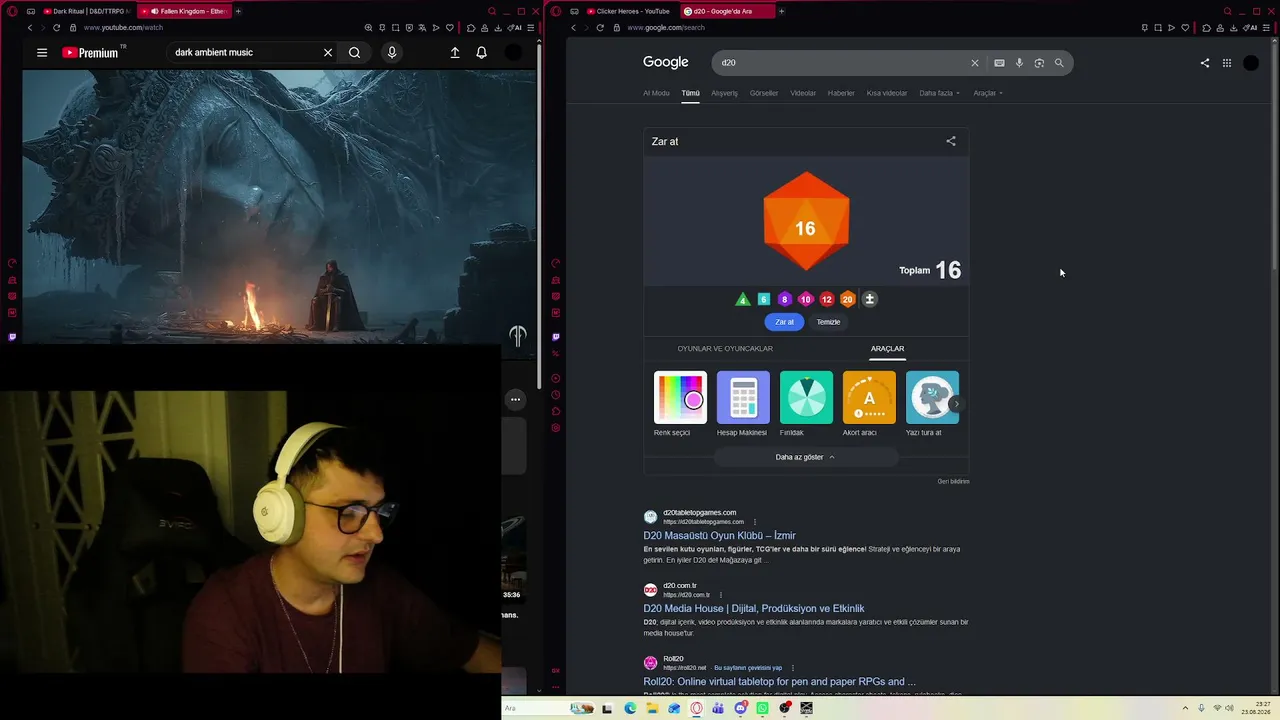Image resolution: width=1280 pixels, height=720 pixels.
Task: Click the large orange d20 die showing 16
Action: (x=806, y=222)
